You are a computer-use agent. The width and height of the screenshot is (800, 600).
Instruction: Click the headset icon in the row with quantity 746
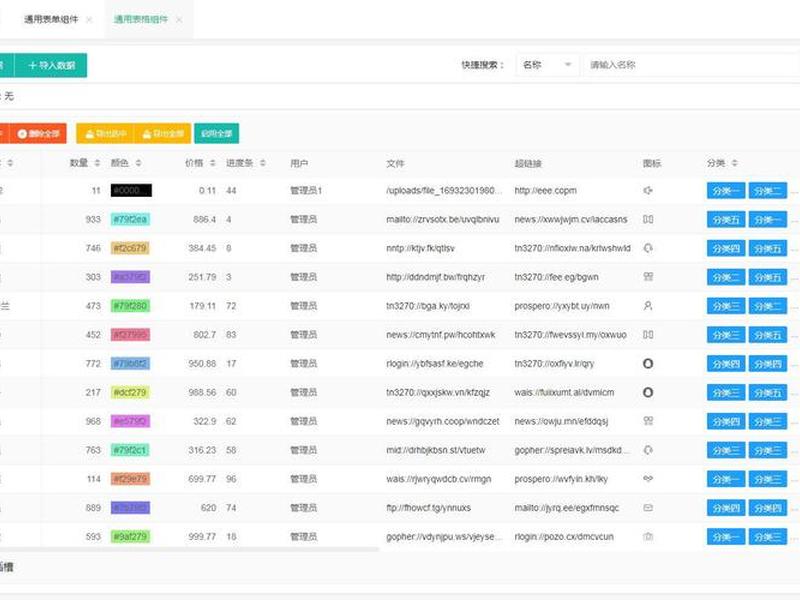648,248
